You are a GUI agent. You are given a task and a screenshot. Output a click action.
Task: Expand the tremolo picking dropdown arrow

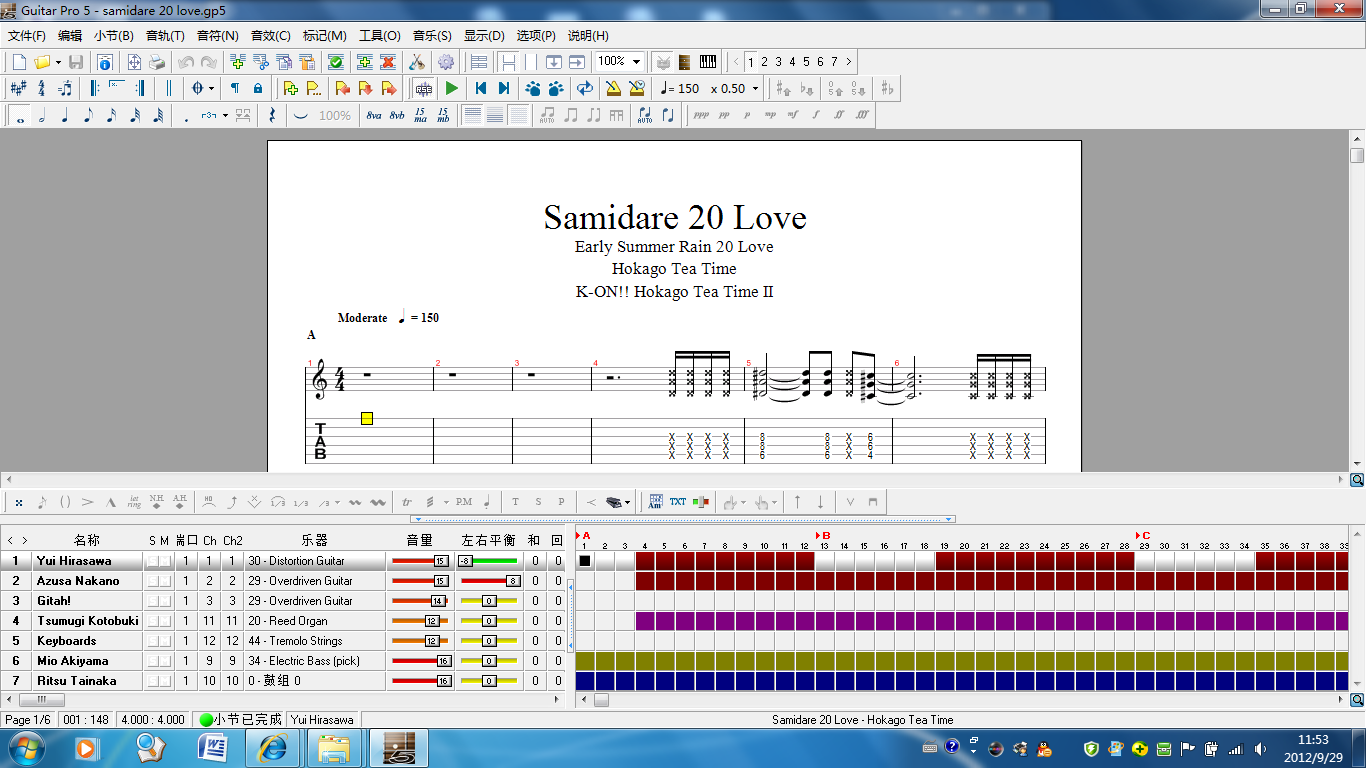click(445, 502)
